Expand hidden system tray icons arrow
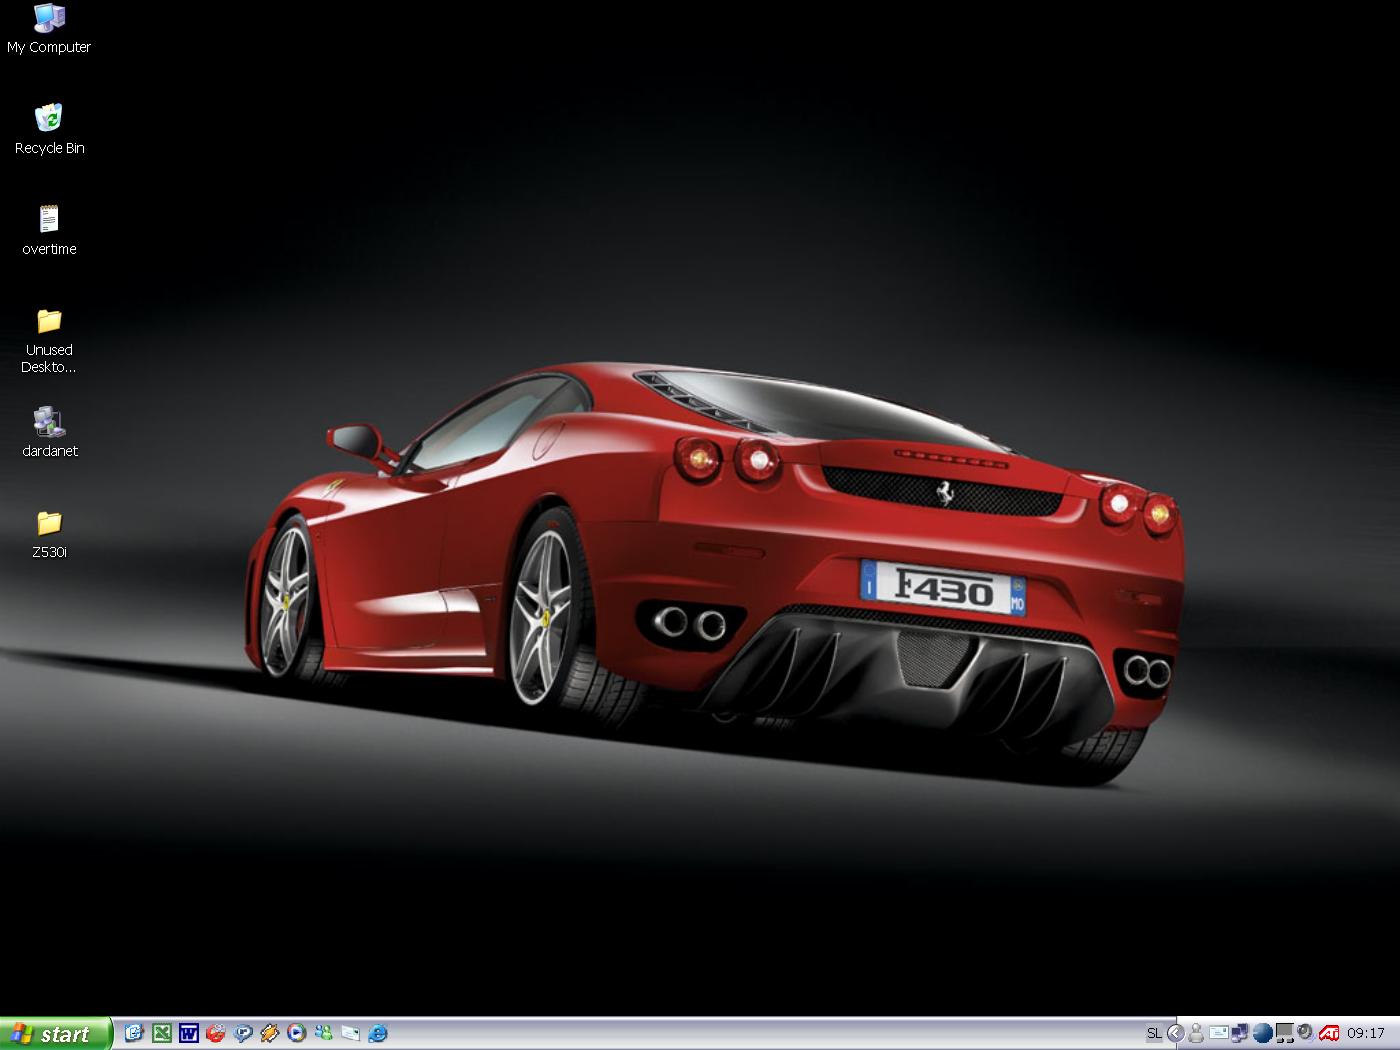The image size is (1400, 1050). (1176, 1034)
